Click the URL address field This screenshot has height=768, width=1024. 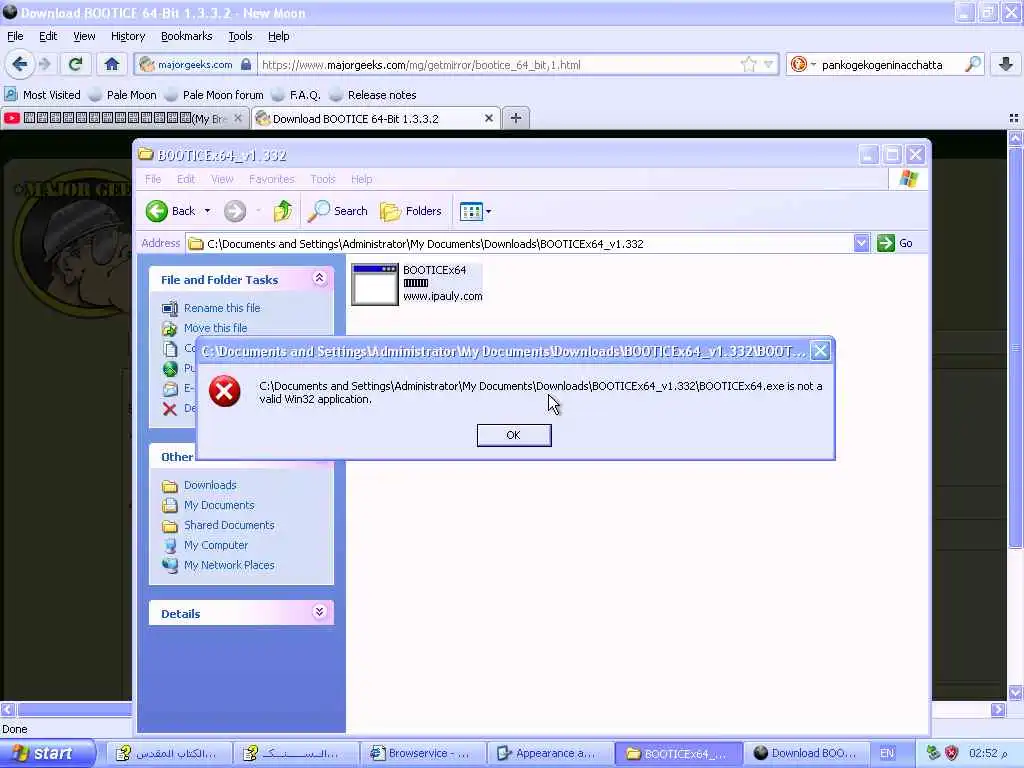[x=498, y=65]
